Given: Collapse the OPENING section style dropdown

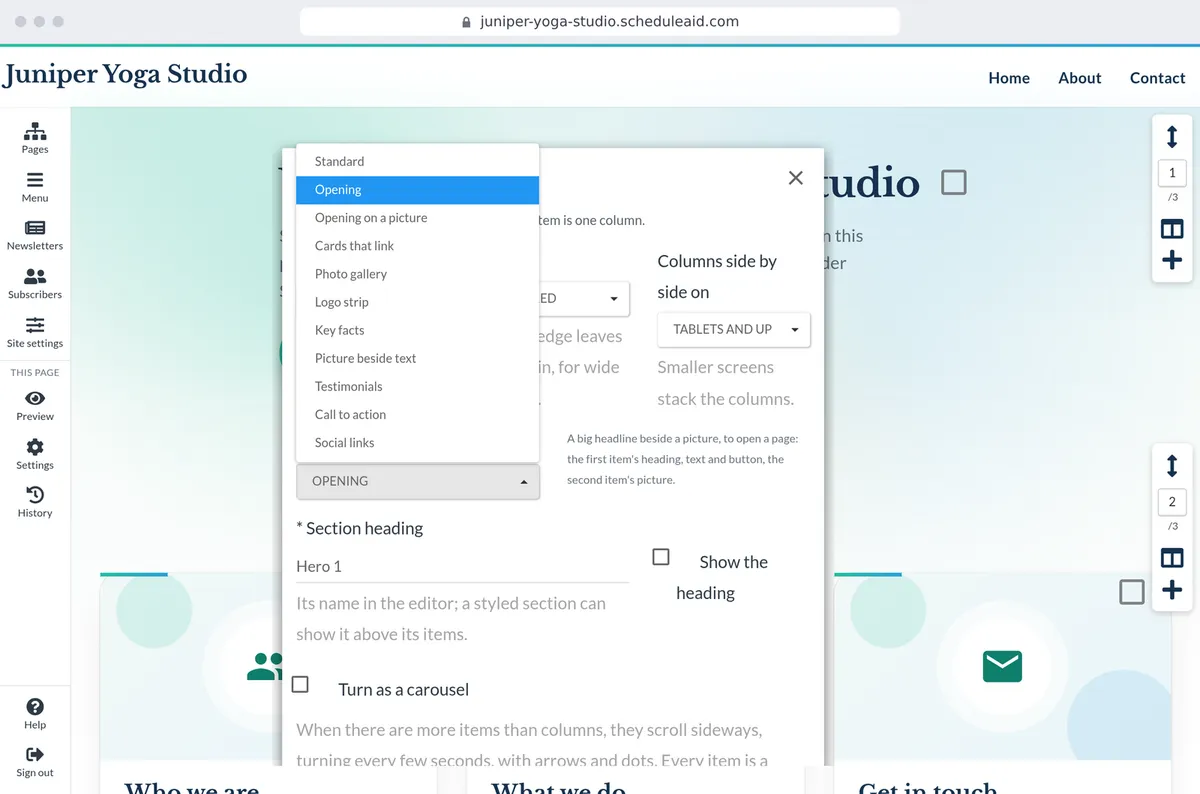Looking at the screenshot, I should [418, 481].
